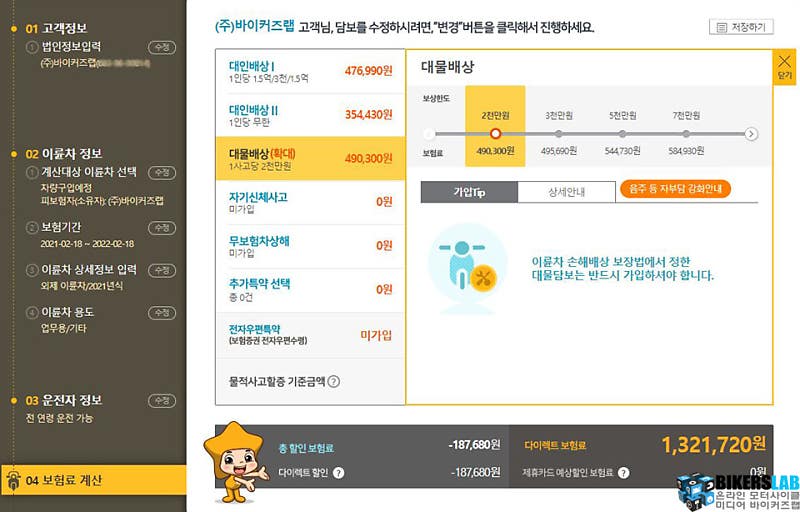Choose the 5천만원 coverage limit option
The height and width of the screenshot is (512, 800).
pos(622,133)
